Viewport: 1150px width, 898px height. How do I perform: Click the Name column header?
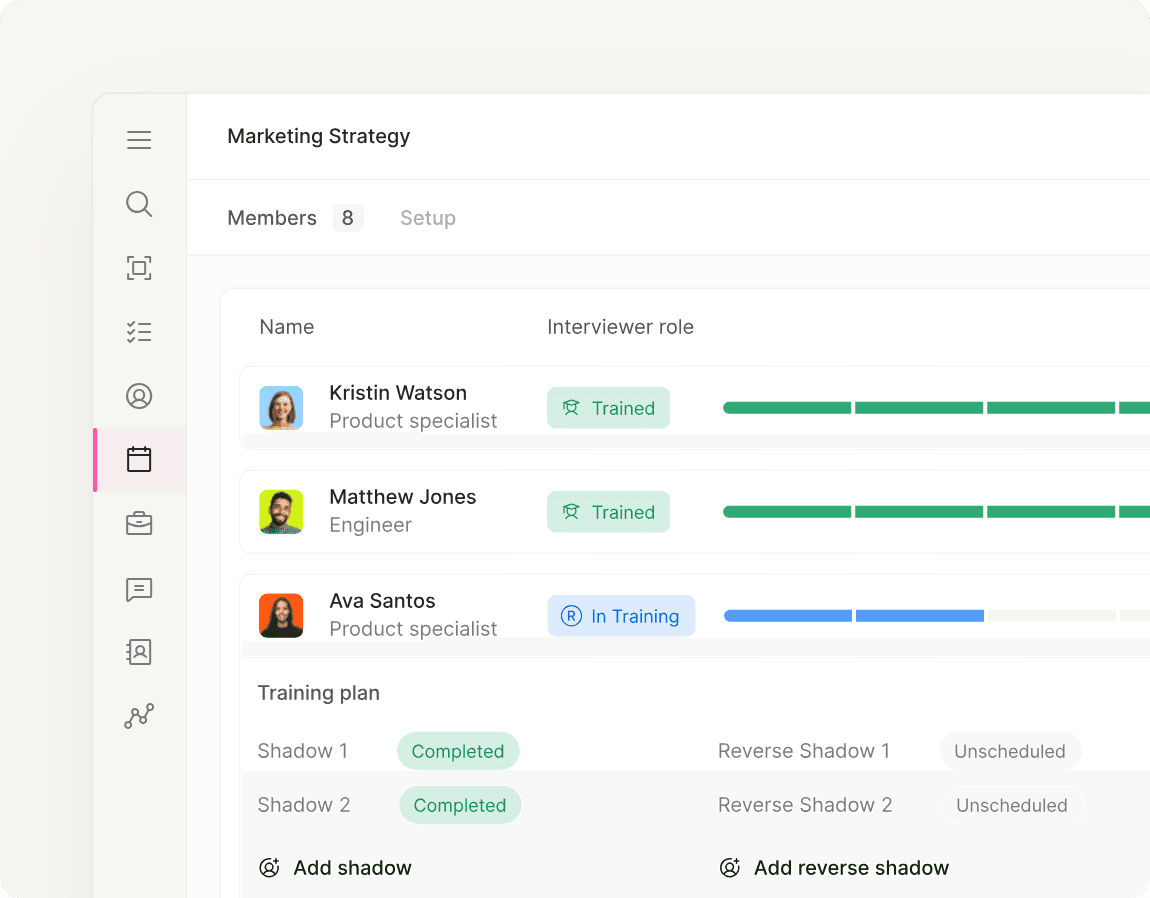point(287,327)
